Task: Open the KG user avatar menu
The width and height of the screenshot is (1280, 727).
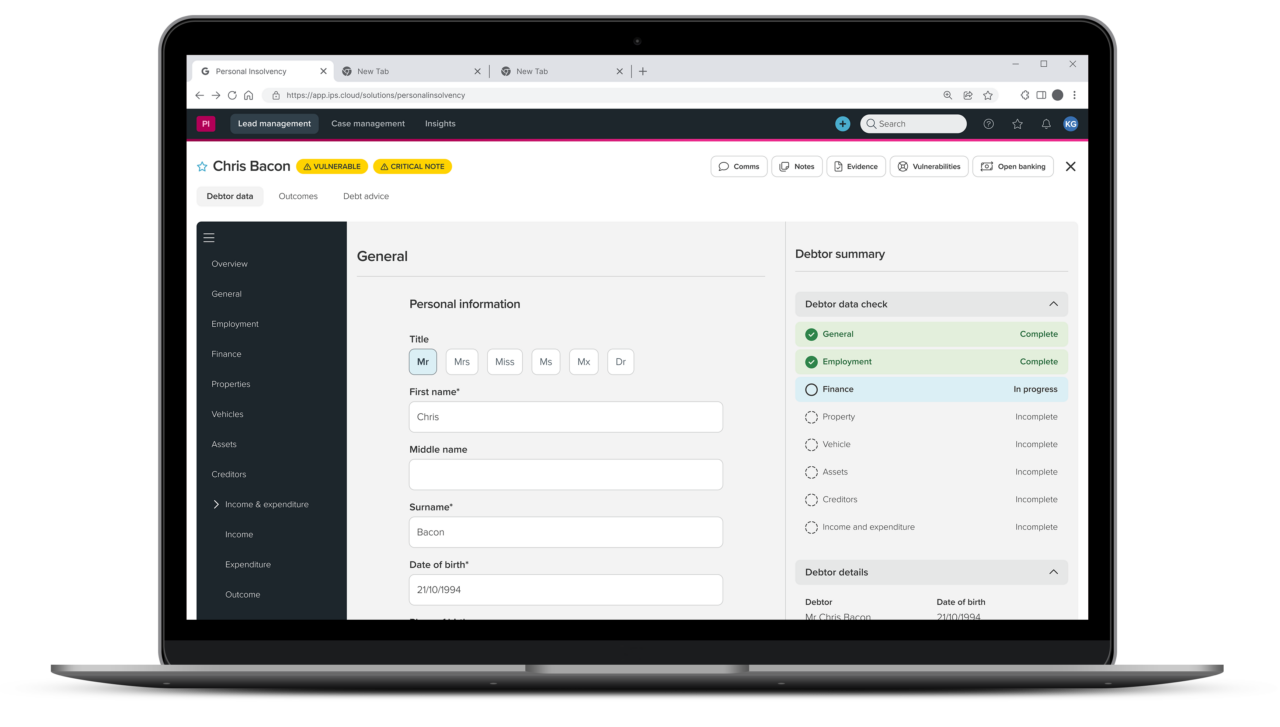Action: 1070,124
